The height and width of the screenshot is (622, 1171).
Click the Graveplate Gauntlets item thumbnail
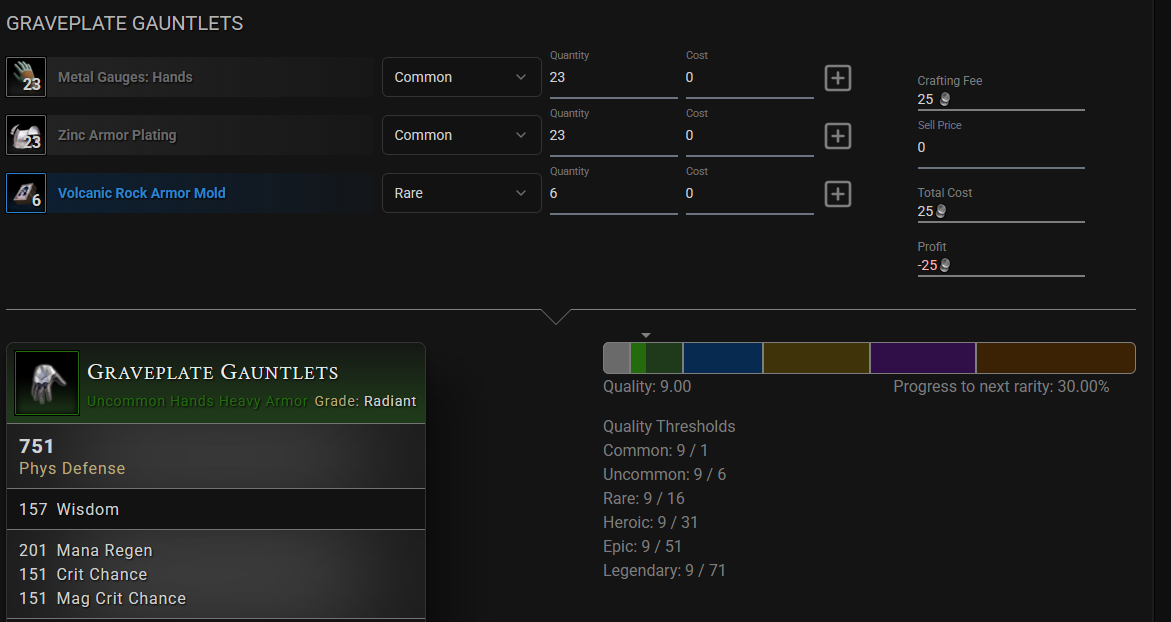tap(47, 383)
